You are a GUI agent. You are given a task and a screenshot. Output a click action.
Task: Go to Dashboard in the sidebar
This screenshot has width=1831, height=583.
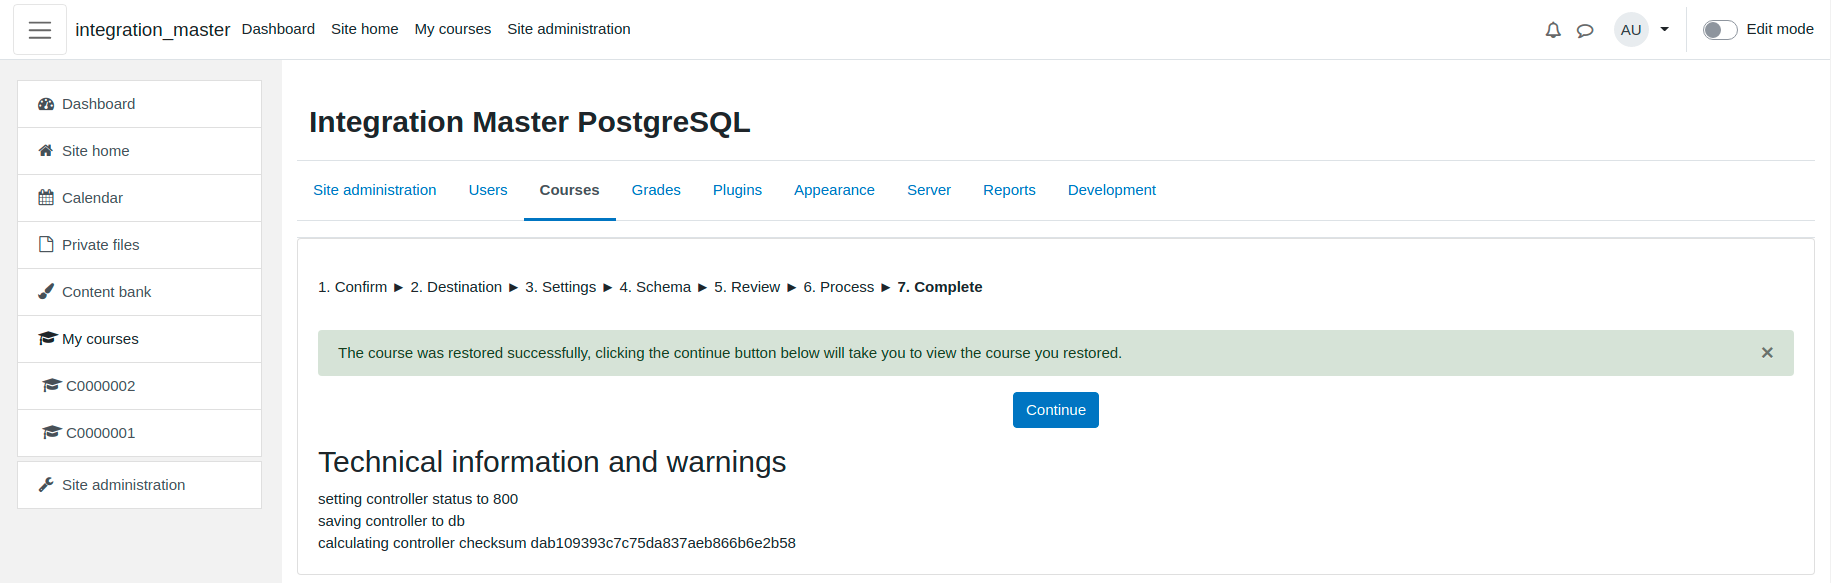[x=140, y=104]
